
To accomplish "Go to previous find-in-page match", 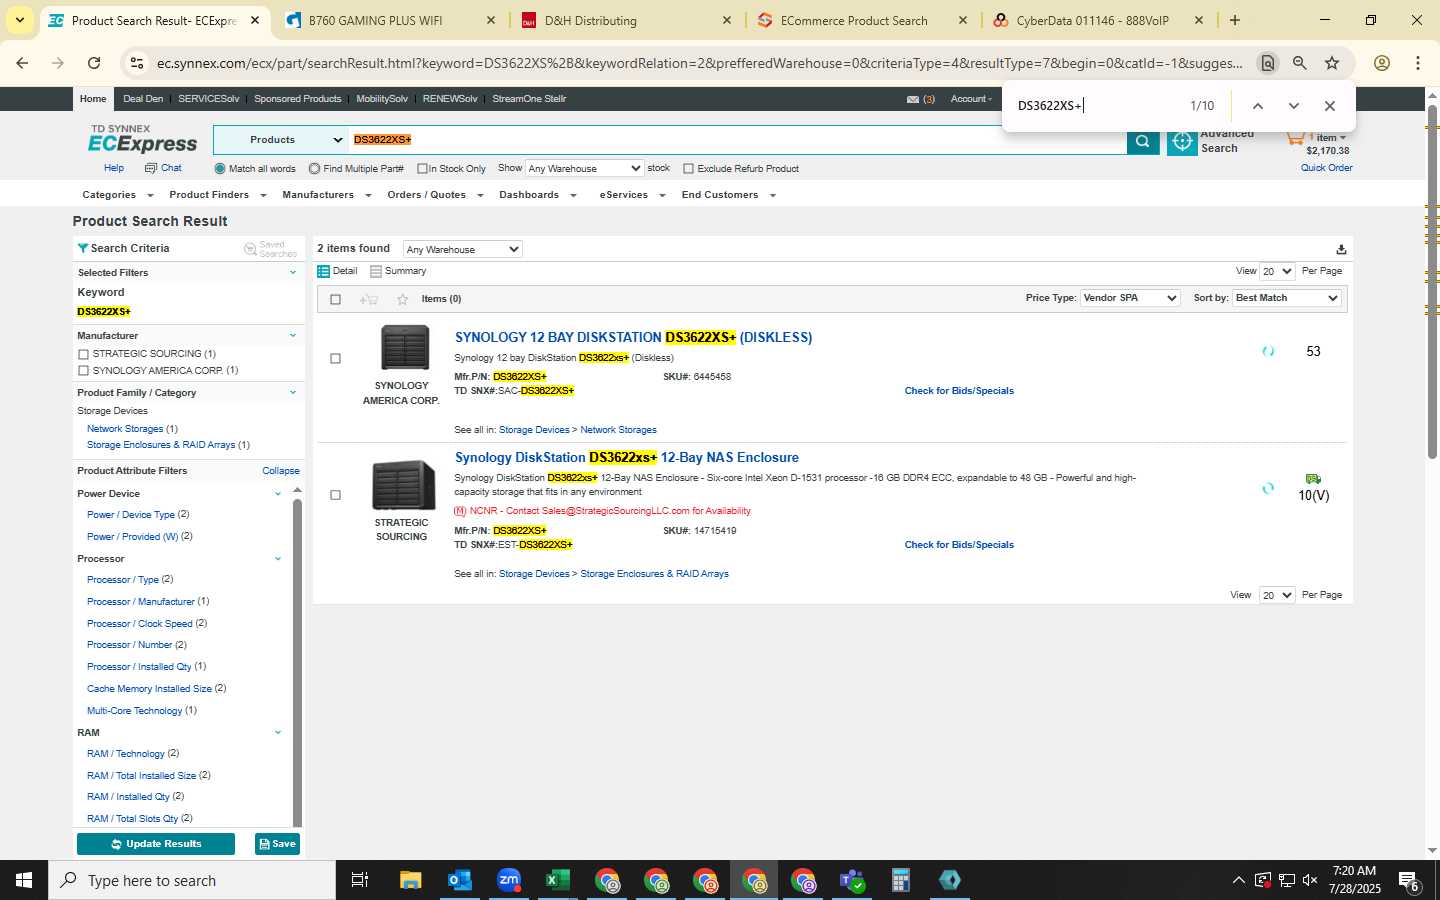I will 1258,106.
